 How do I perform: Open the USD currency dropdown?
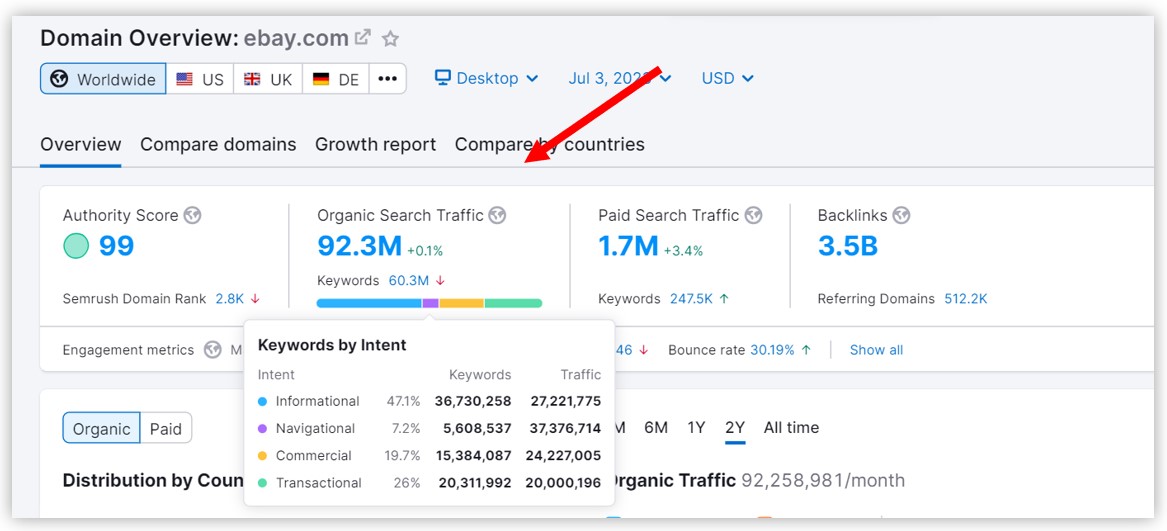pyautogui.click(x=727, y=78)
